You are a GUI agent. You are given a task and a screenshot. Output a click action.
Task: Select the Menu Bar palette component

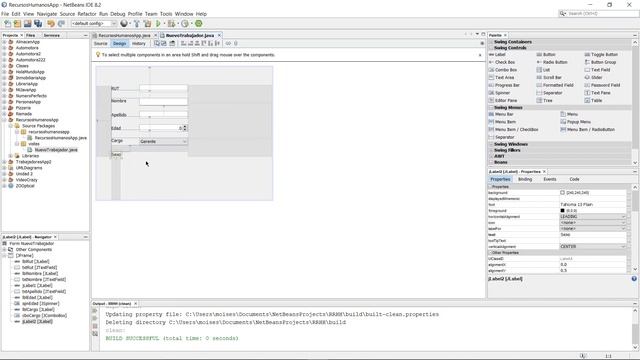pos(501,114)
